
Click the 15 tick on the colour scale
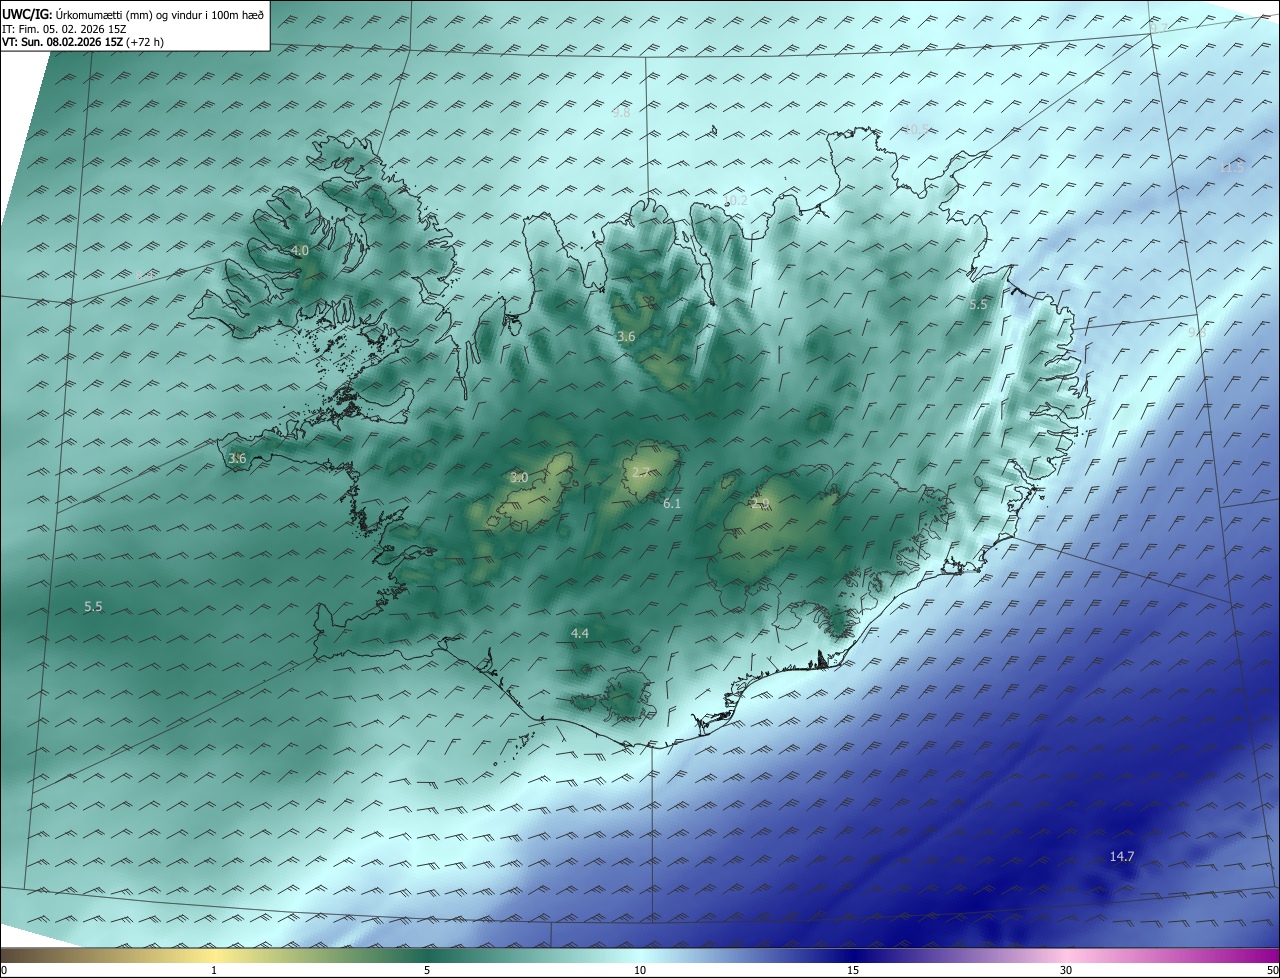point(853,971)
